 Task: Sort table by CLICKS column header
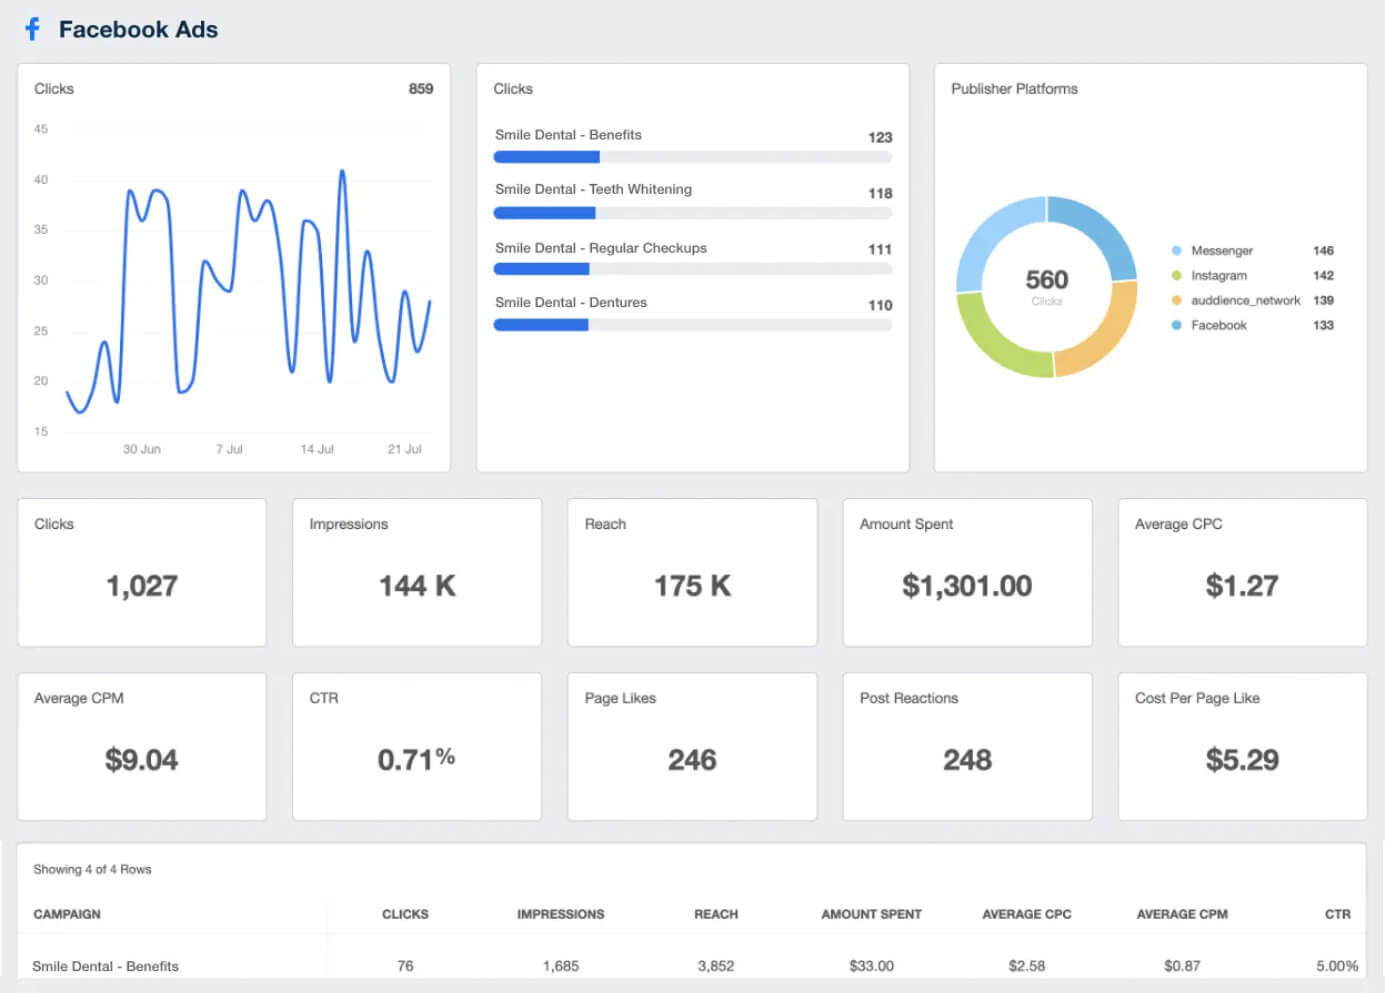(405, 914)
